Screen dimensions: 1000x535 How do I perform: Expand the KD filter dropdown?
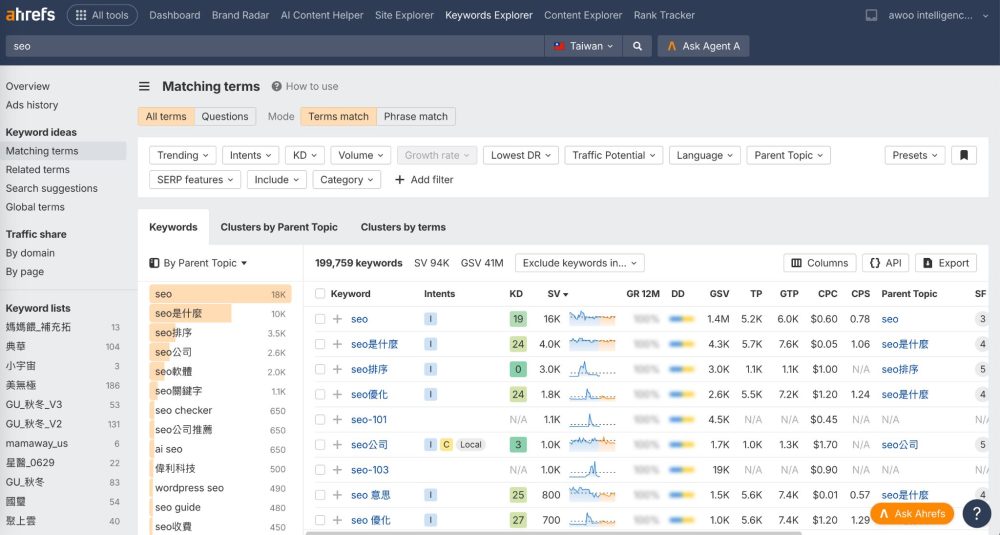click(x=305, y=155)
